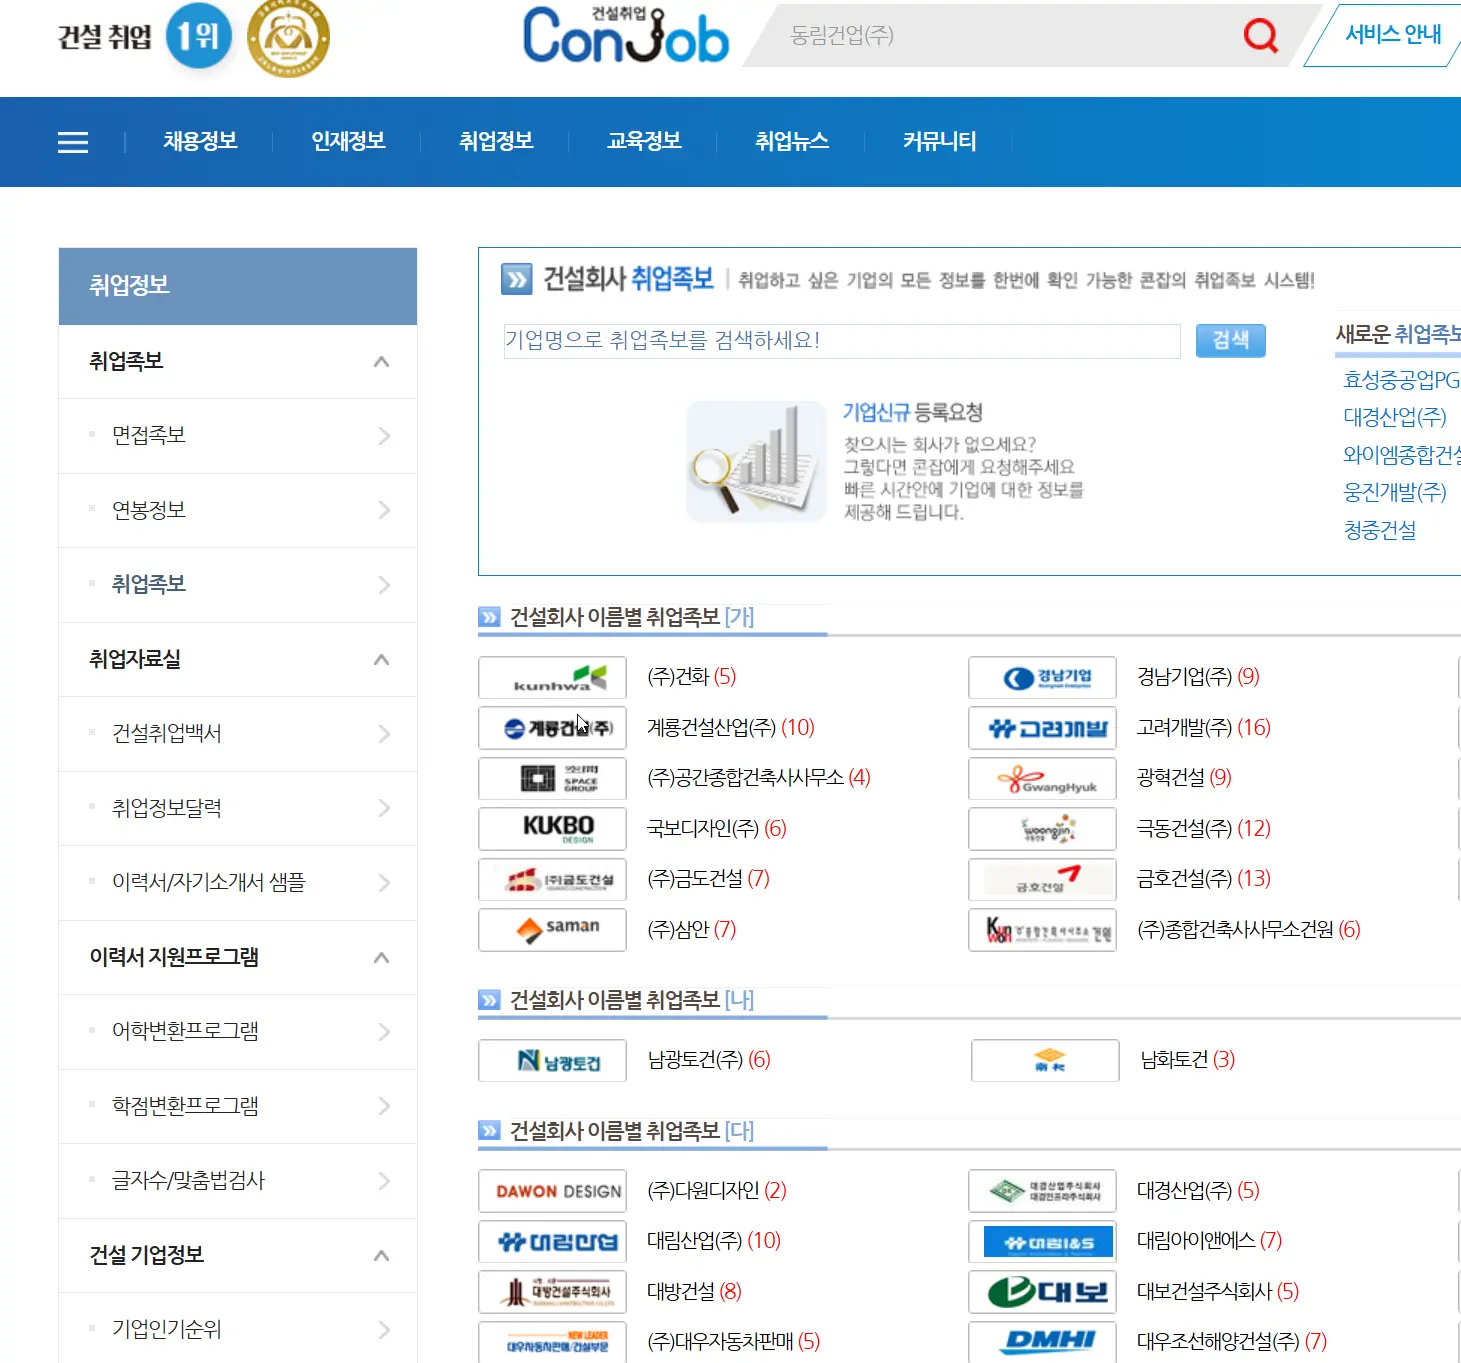Go to the 취업정보 menu
Screen dimensions: 1461x1363
(x=496, y=141)
